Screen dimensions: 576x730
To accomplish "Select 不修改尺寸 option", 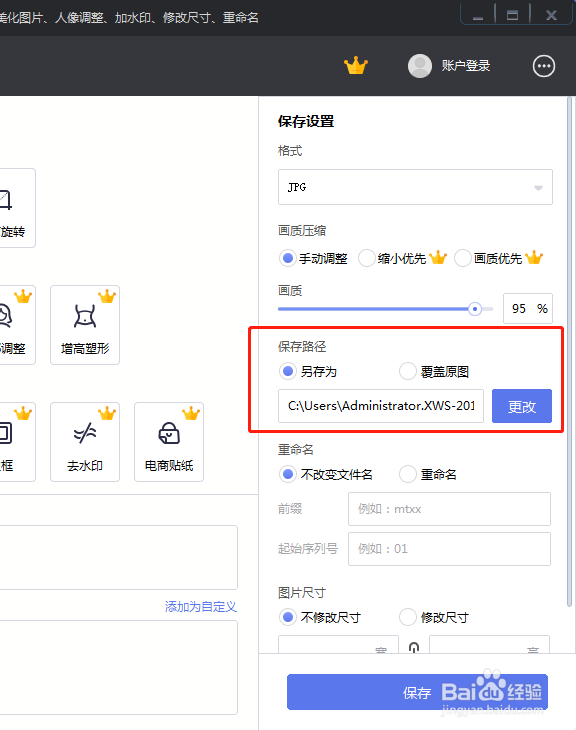I will (320, 617).
